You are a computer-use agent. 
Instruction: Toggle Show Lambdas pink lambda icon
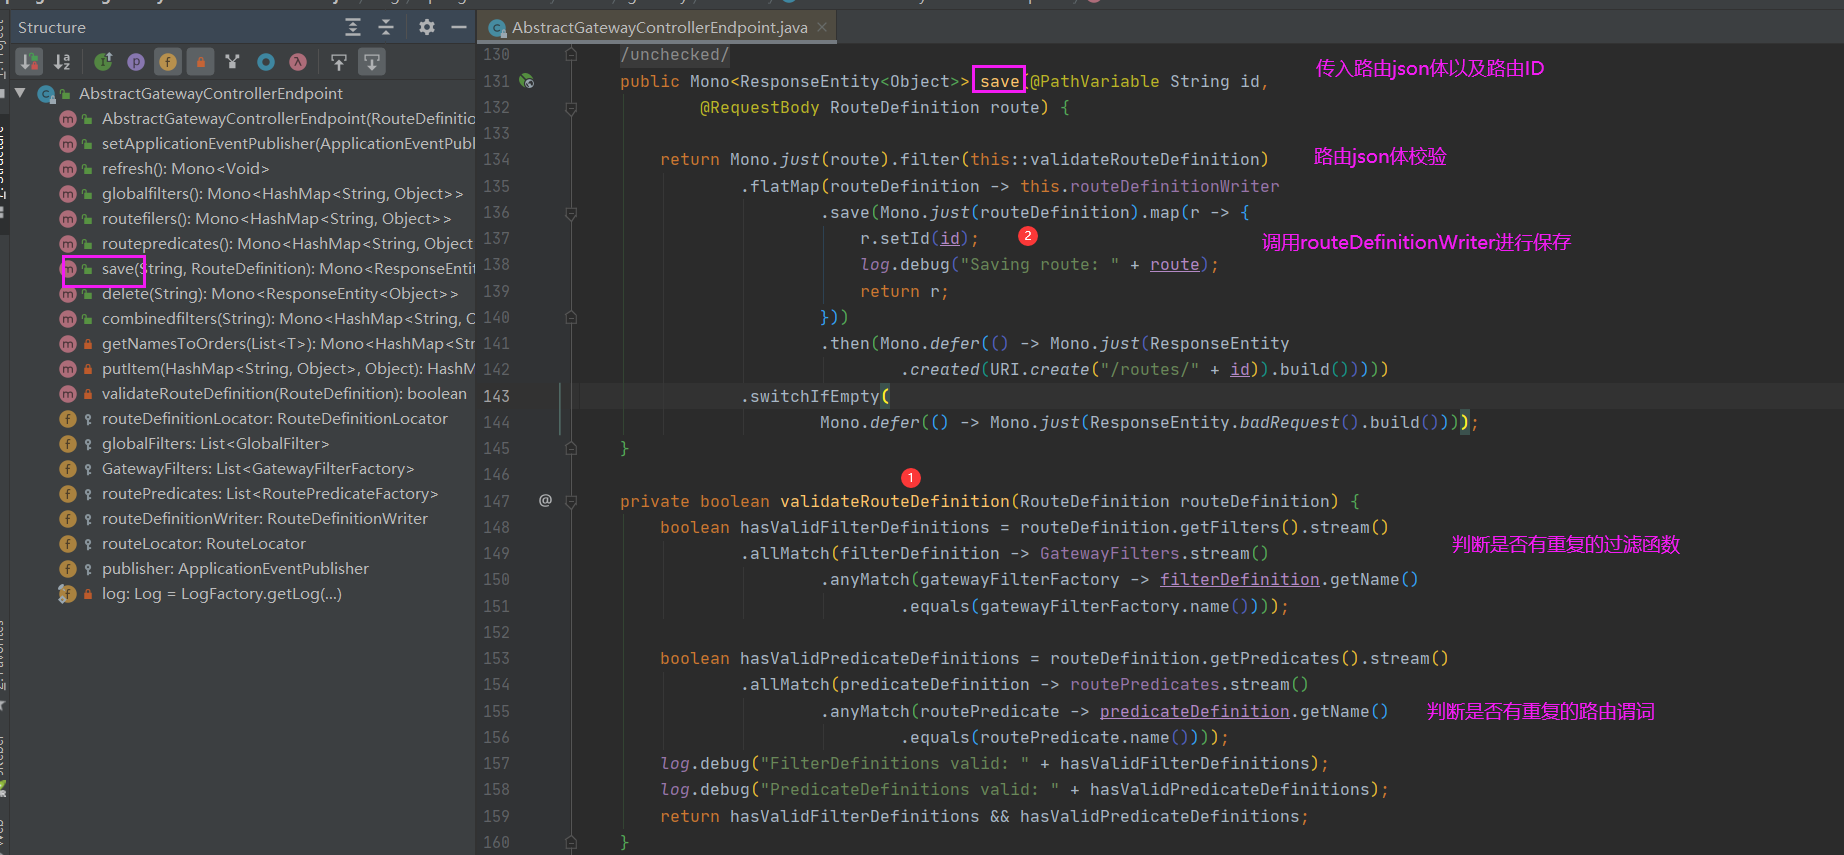point(298,62)
